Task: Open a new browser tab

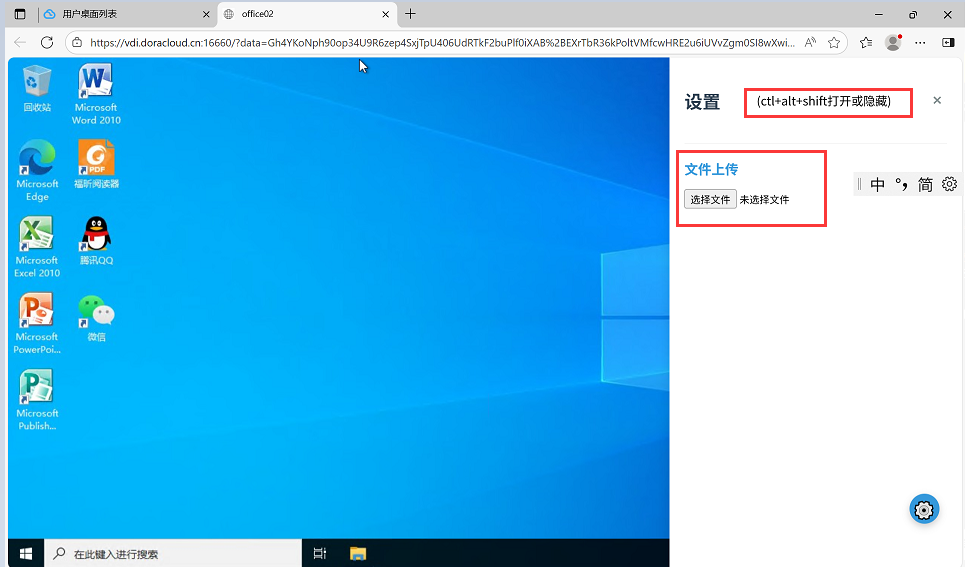Action: pos(410,14)
